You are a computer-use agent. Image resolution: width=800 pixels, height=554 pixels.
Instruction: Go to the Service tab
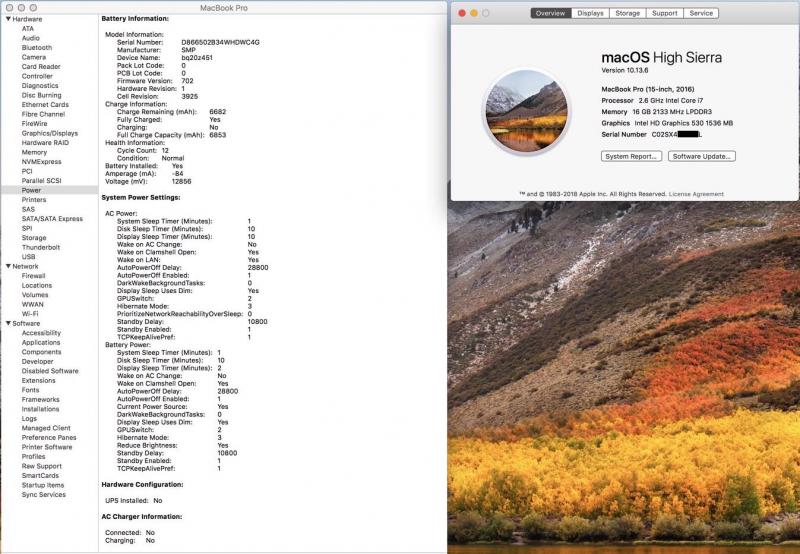pos(701,13)
